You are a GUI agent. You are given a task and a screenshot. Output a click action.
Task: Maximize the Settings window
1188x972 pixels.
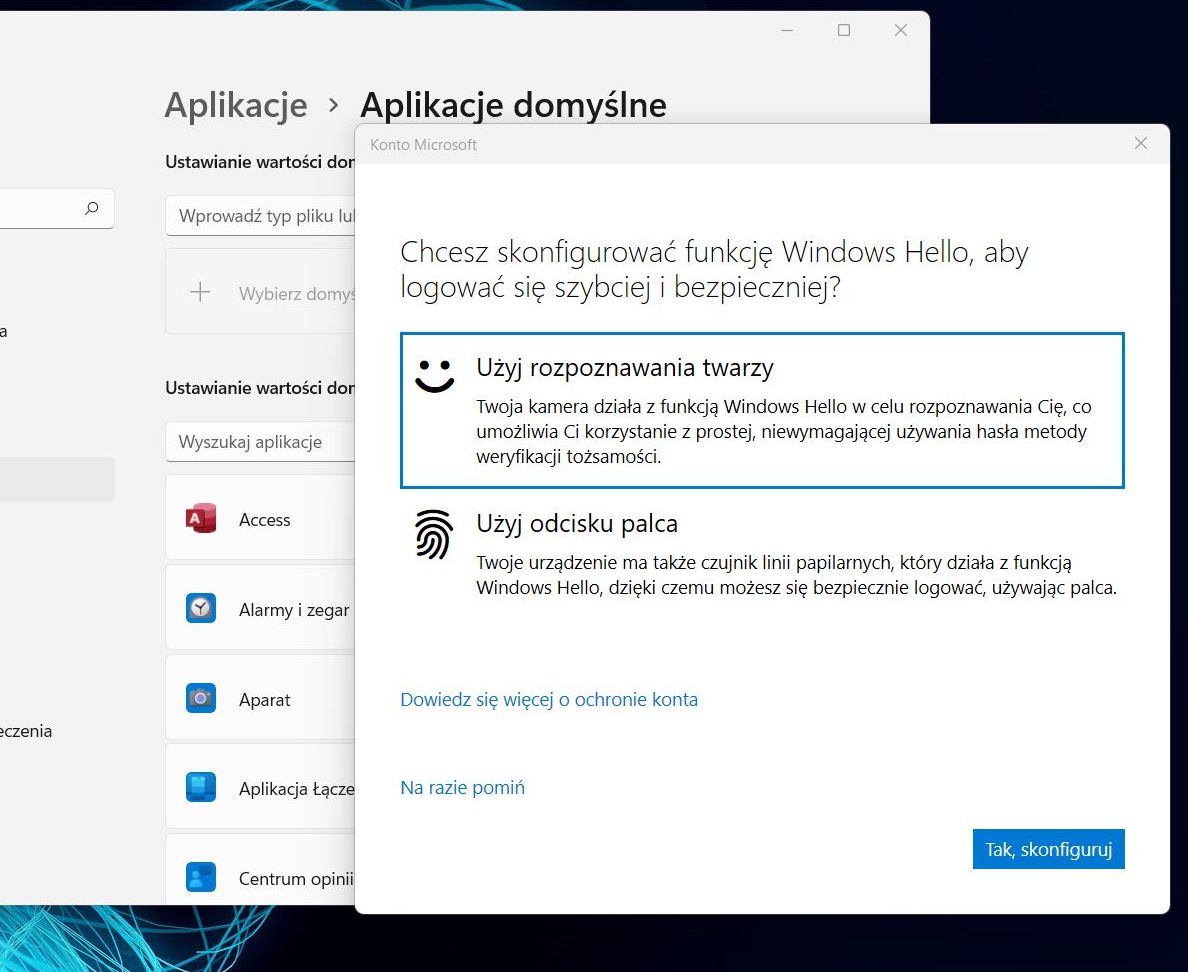(x=843, y=30)
